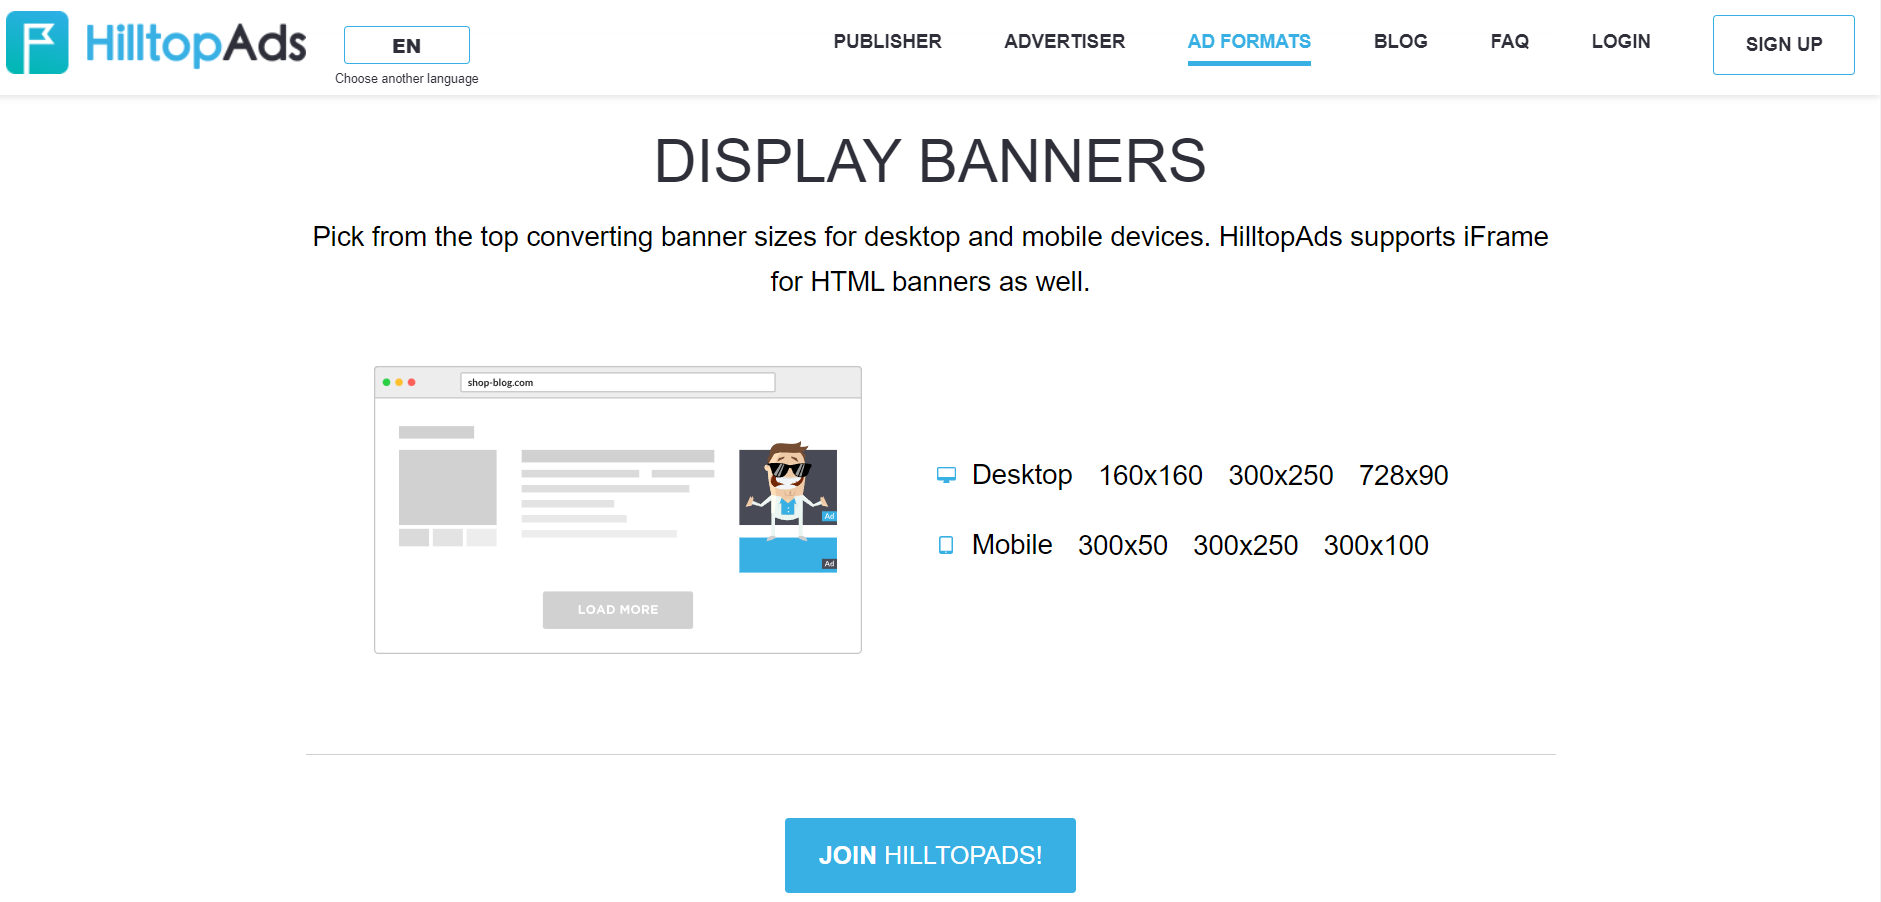
Task: Click the Mobile device icon
Action: [946, 545]
